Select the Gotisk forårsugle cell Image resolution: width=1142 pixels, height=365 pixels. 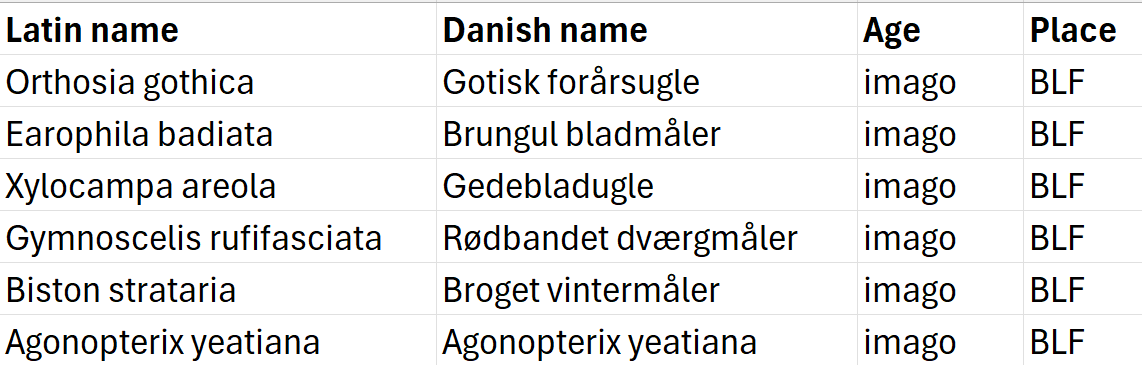coord(647,82)
